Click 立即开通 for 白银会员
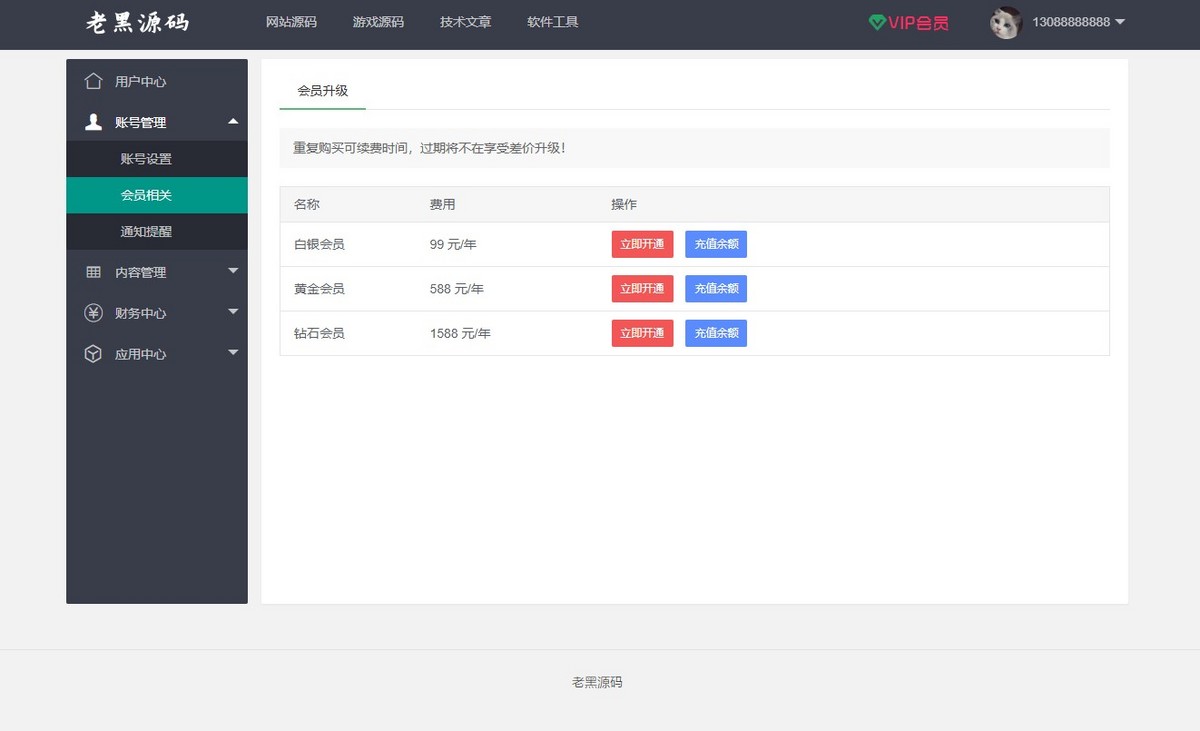 (641, 243)
